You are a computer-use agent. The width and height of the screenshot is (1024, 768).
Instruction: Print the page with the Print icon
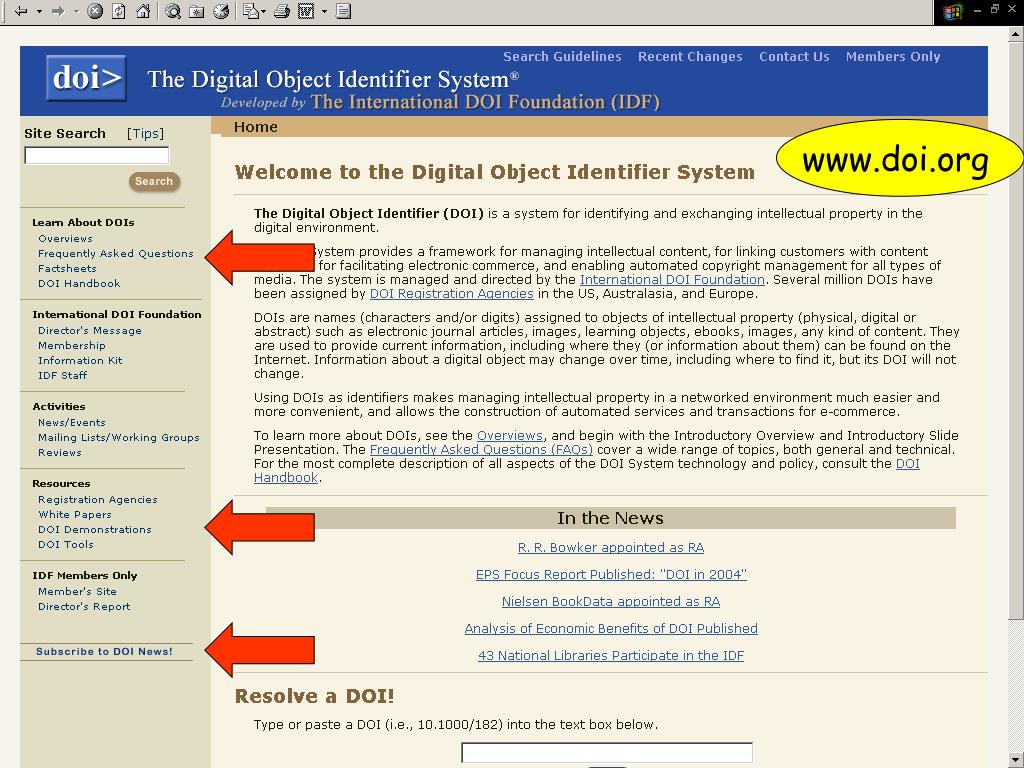(281, 11)
